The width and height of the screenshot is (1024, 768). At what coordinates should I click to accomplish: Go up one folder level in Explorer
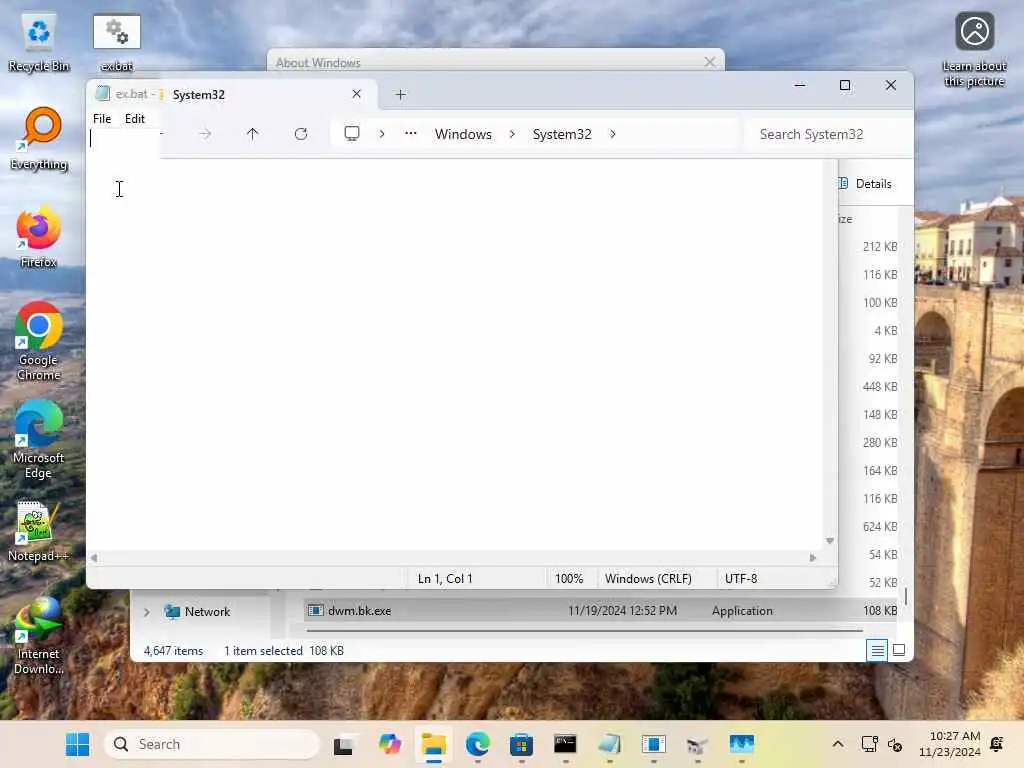coord(253,134)
